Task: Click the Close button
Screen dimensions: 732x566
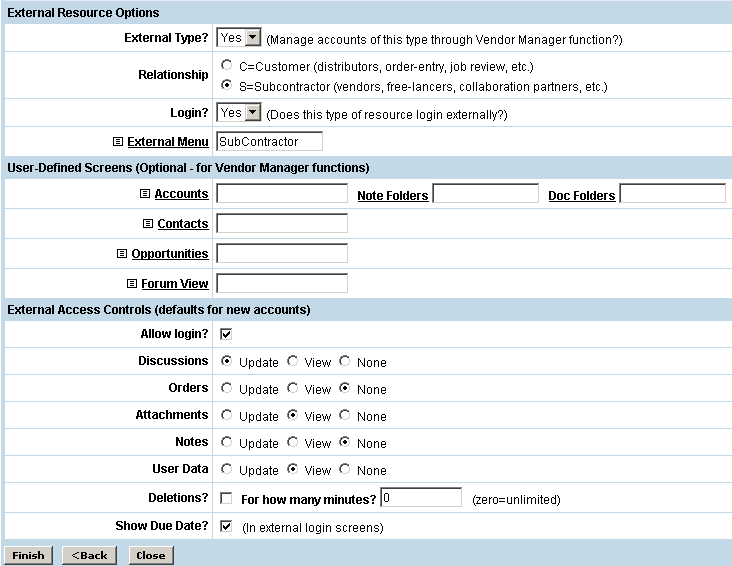Action: click(x=151, y=555)
